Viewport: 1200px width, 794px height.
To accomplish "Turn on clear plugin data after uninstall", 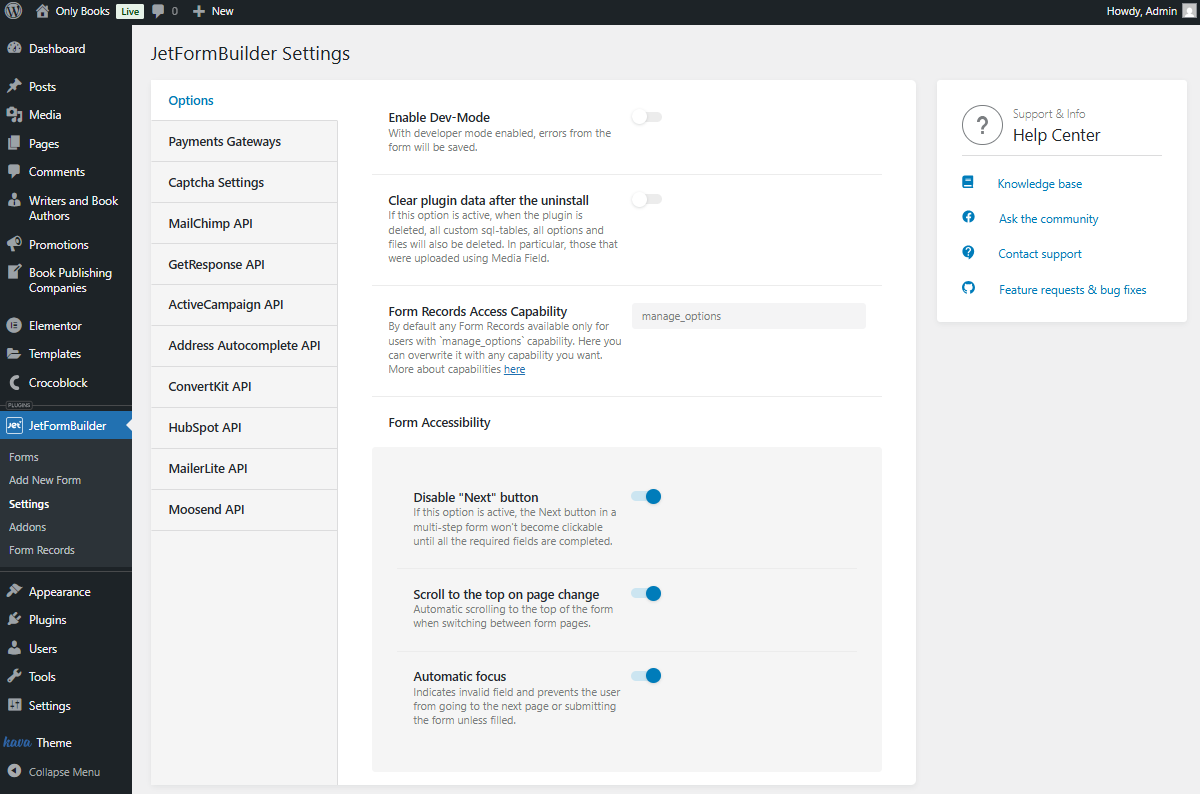I will 646,199.
